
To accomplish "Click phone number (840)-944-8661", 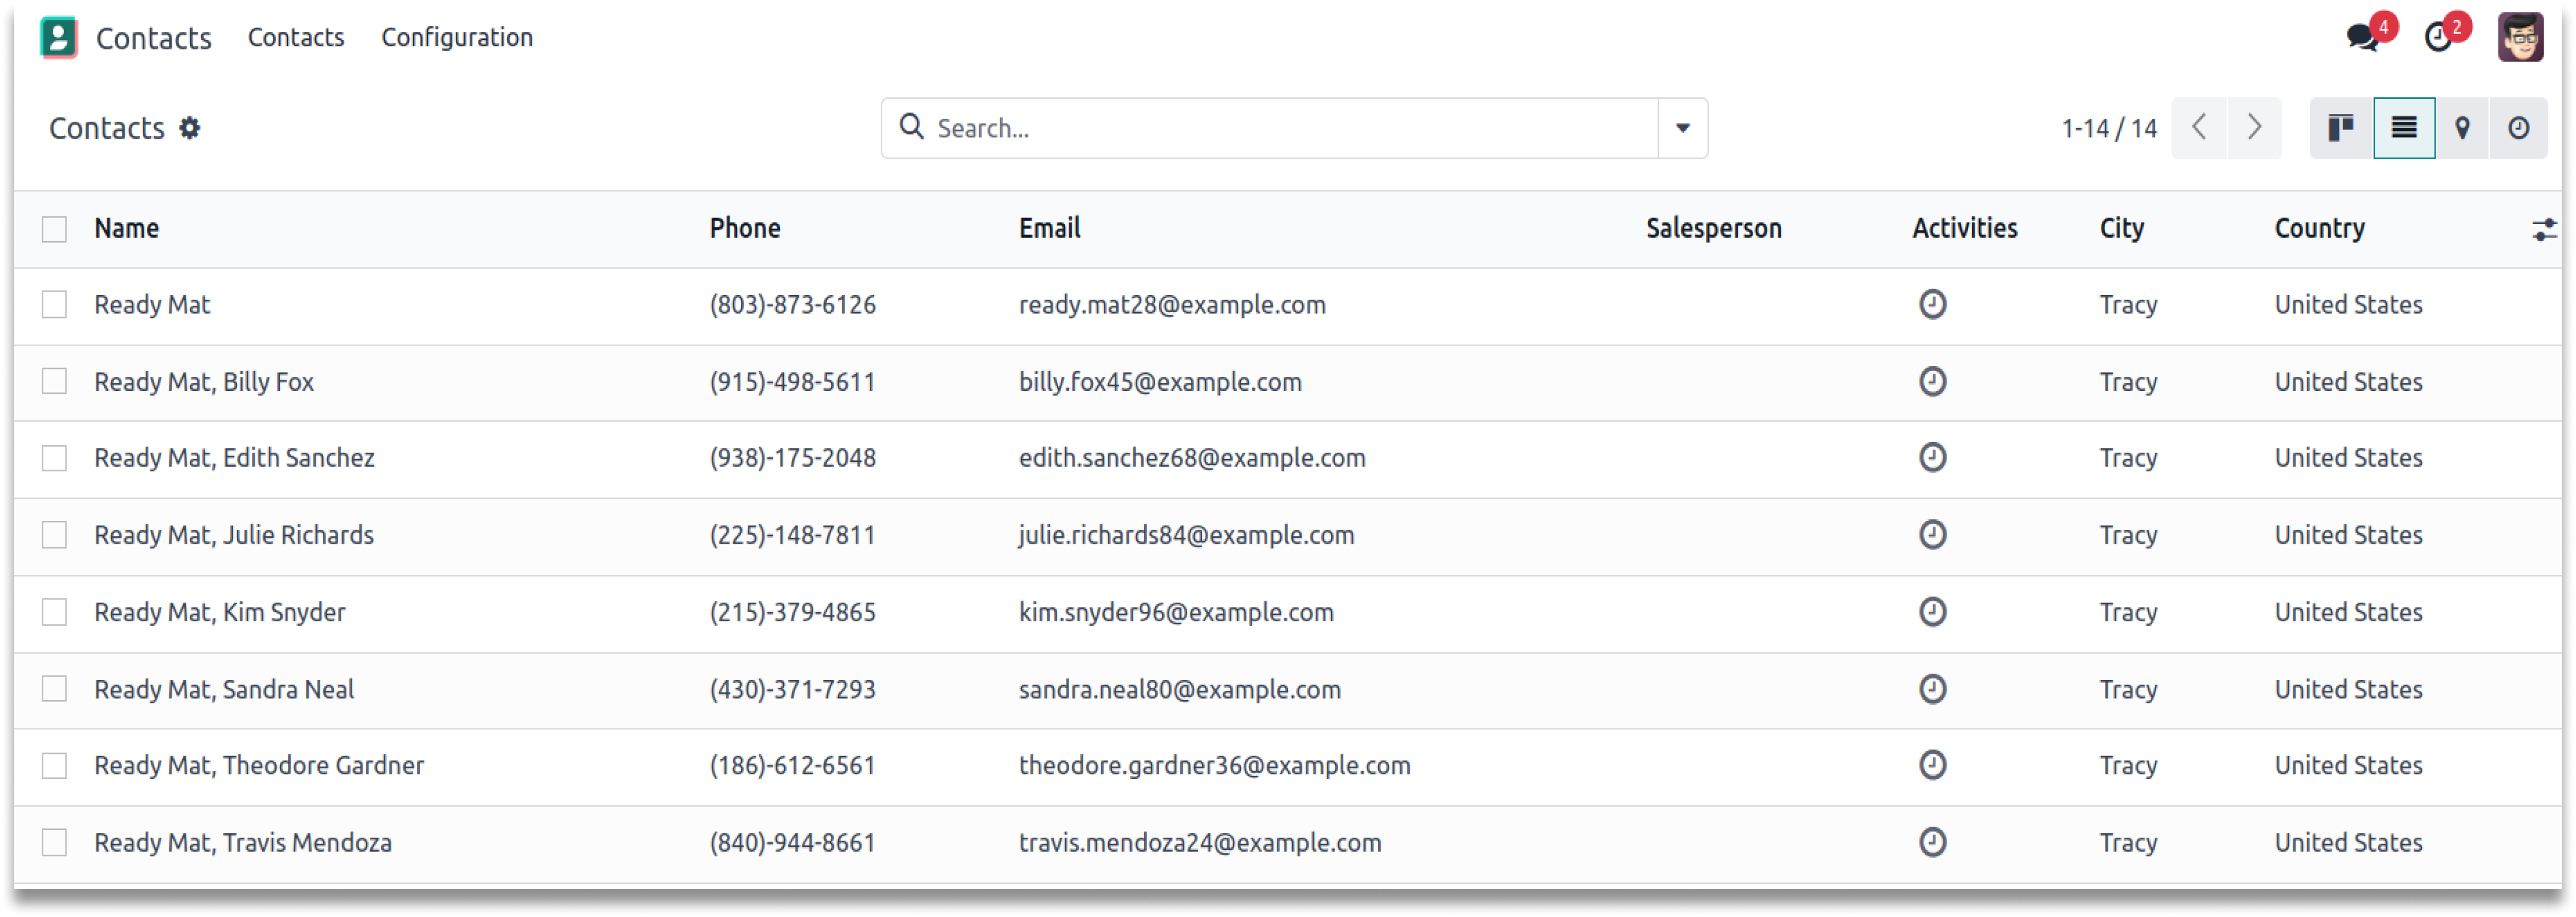I will pyautogui.click(x=793, y=843).
